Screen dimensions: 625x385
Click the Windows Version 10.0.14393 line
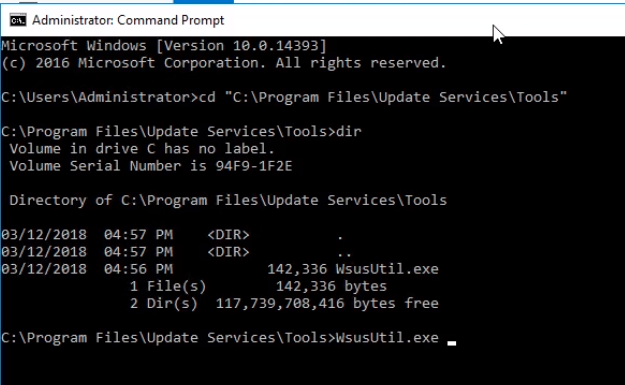(x=164, y=46)
